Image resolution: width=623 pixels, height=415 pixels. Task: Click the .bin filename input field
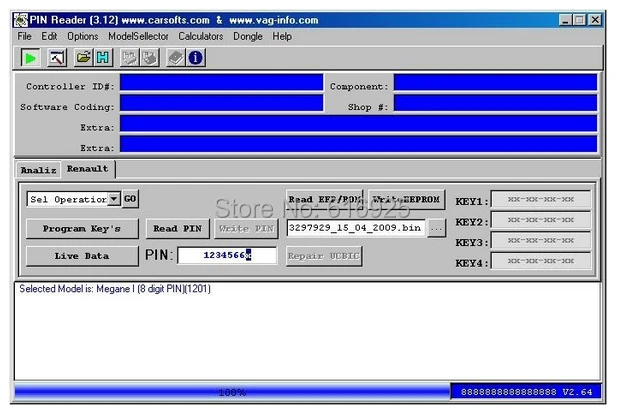pyautogui.click(x=356, y=228)
